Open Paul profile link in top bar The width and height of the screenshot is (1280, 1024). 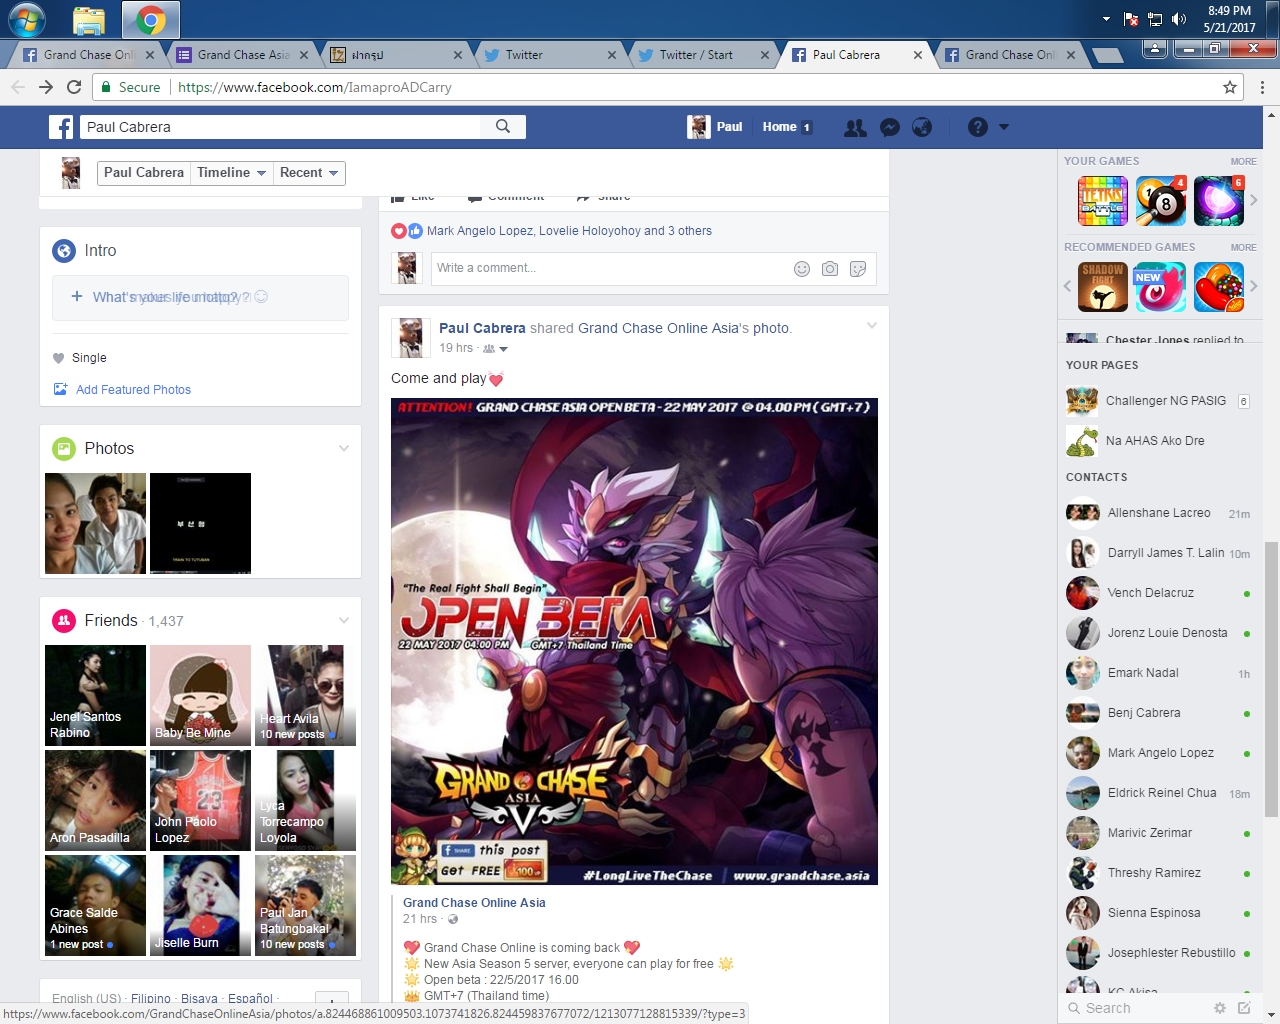tap(715, 127)
